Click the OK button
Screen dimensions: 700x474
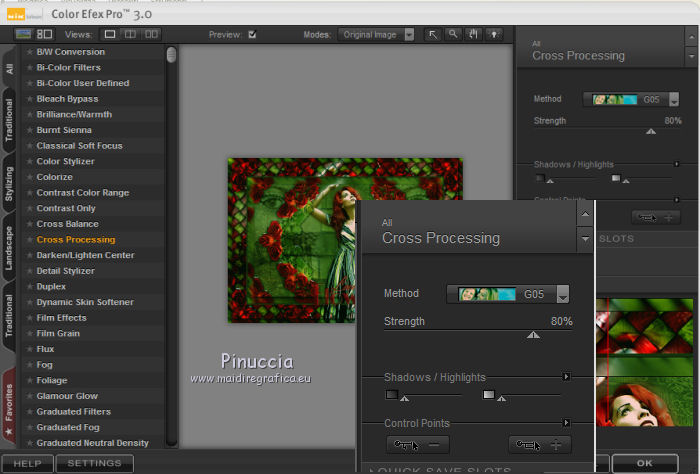point(645,463)
